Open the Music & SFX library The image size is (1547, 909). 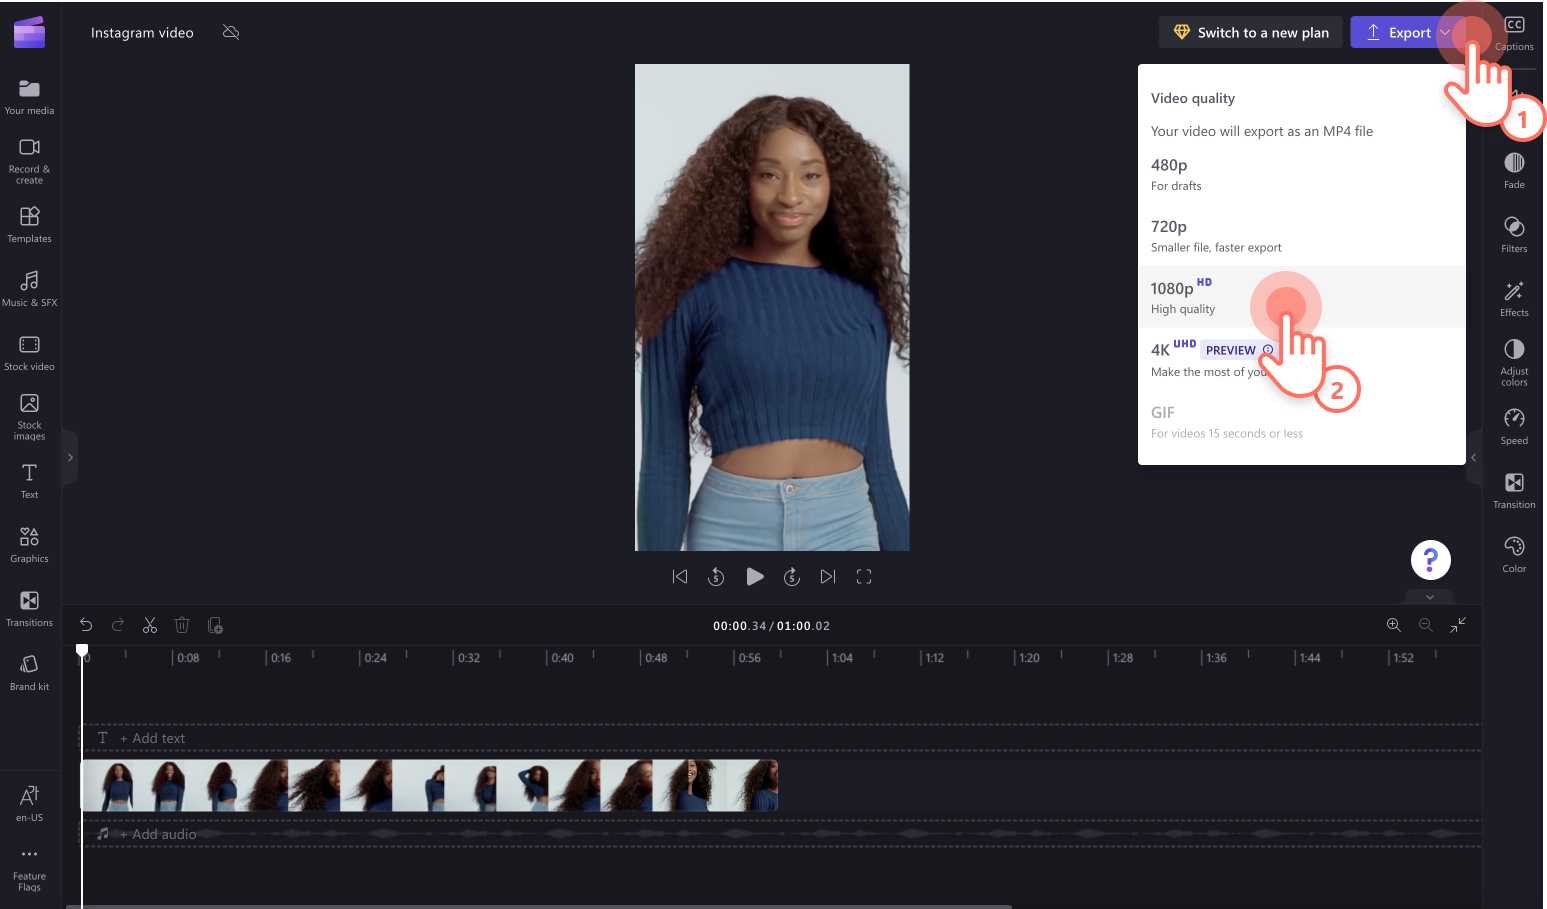[x=29, y=288]
